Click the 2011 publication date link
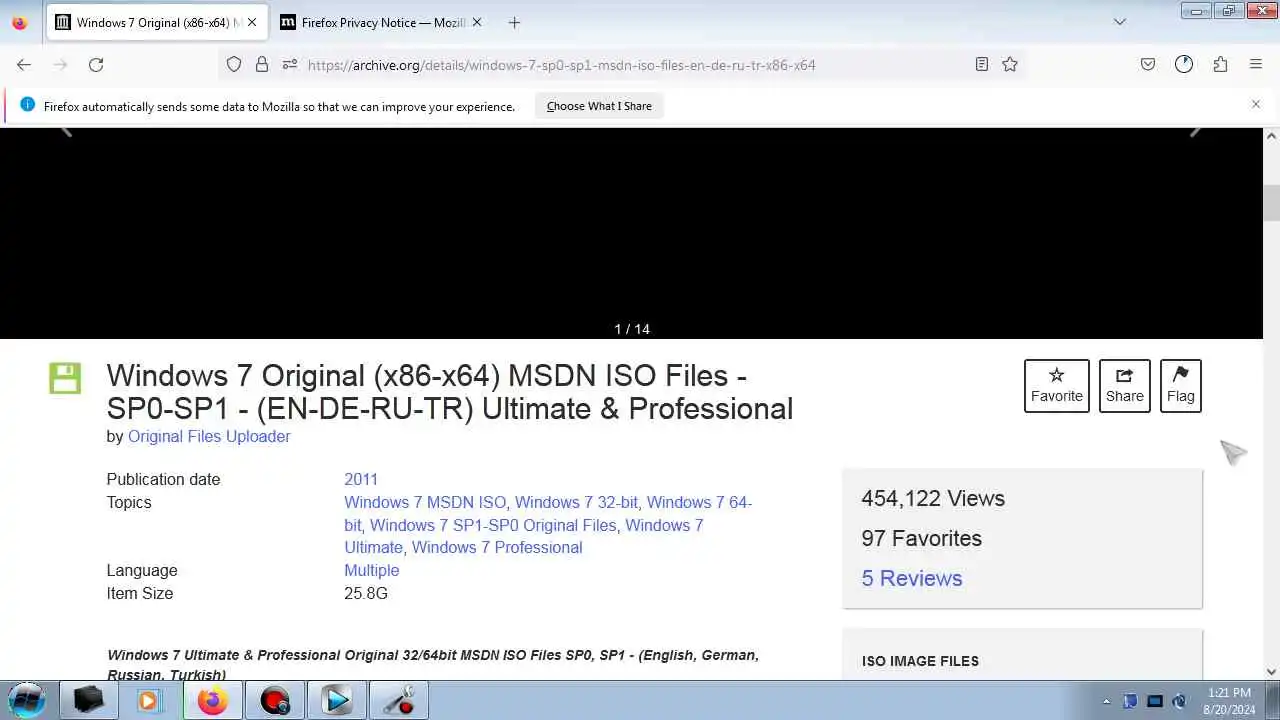The height and width of the screenshot is (720, 1280). point(361,479)
